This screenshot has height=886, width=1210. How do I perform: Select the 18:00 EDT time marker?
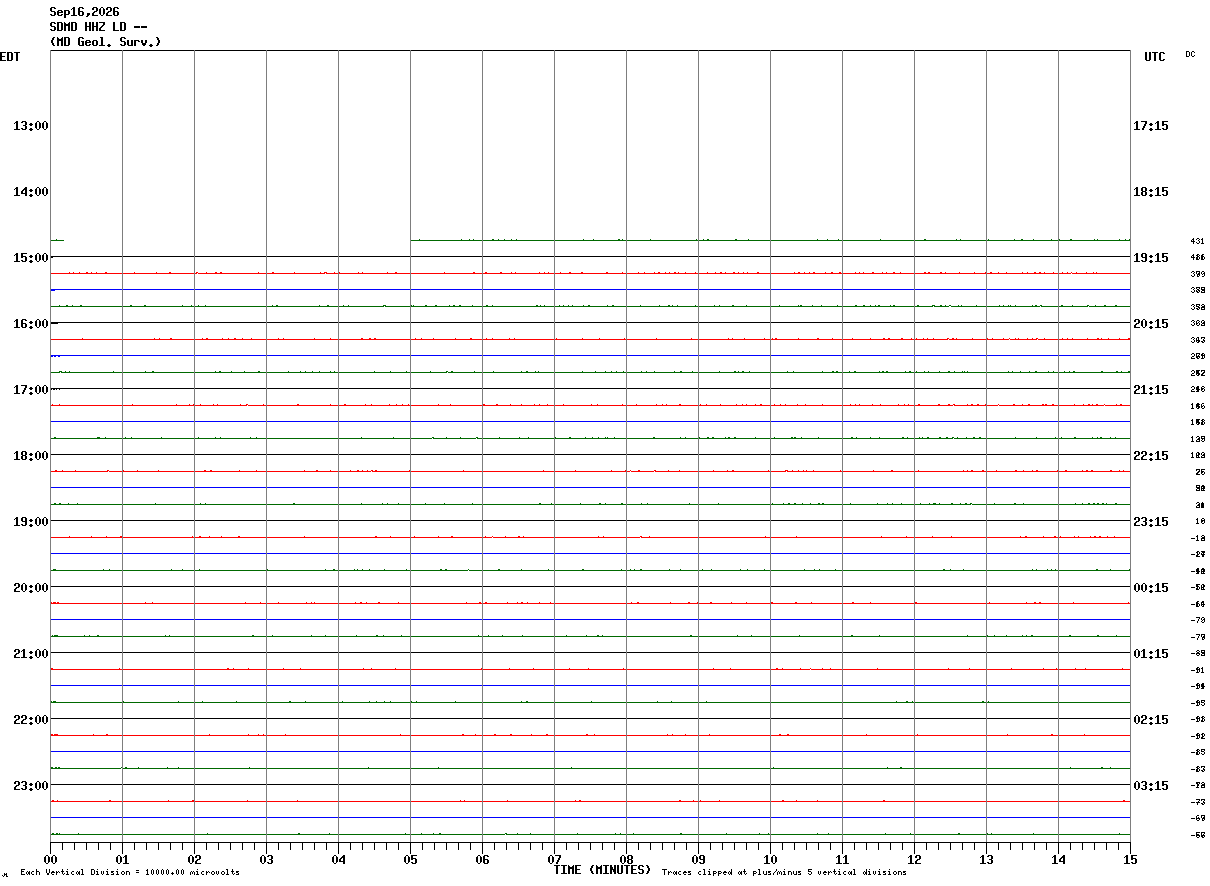(31, 456)
